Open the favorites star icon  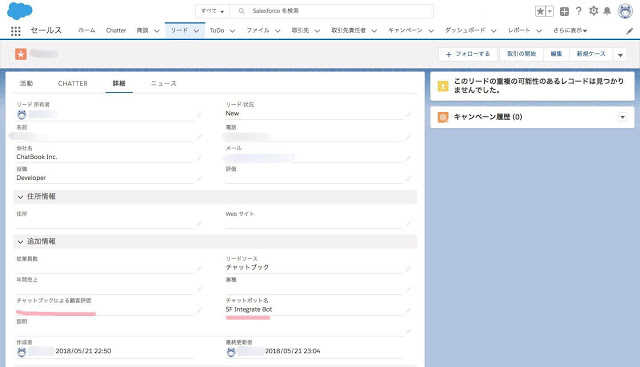coord(540,11)
